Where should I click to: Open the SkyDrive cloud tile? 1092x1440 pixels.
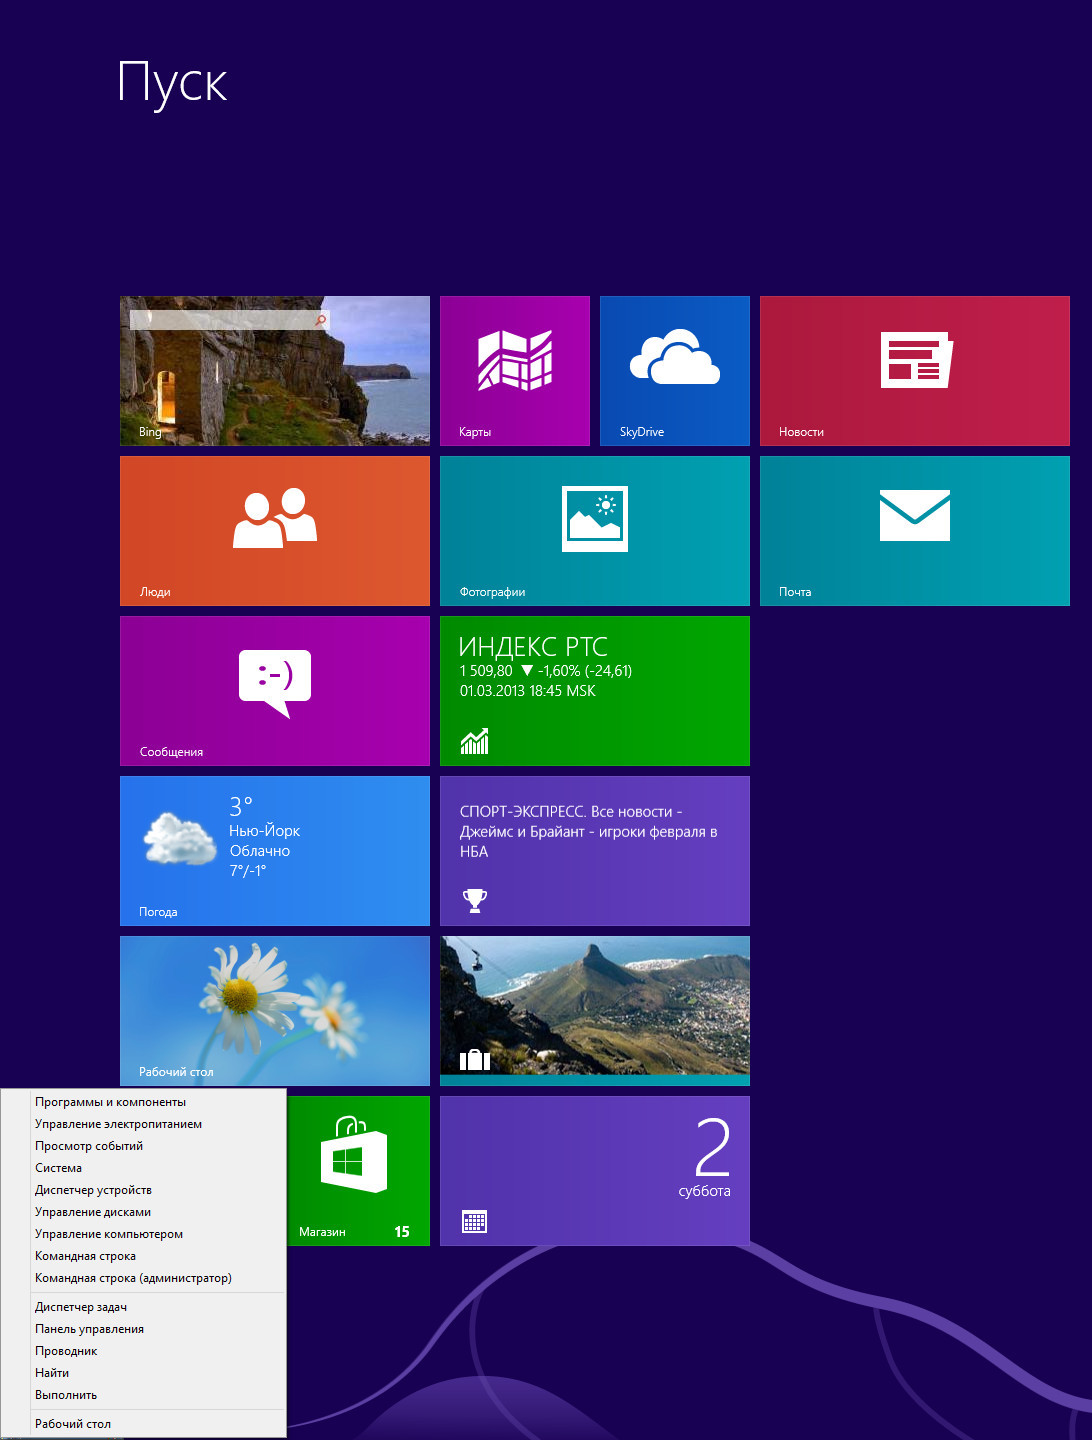(x=674, y=370)
